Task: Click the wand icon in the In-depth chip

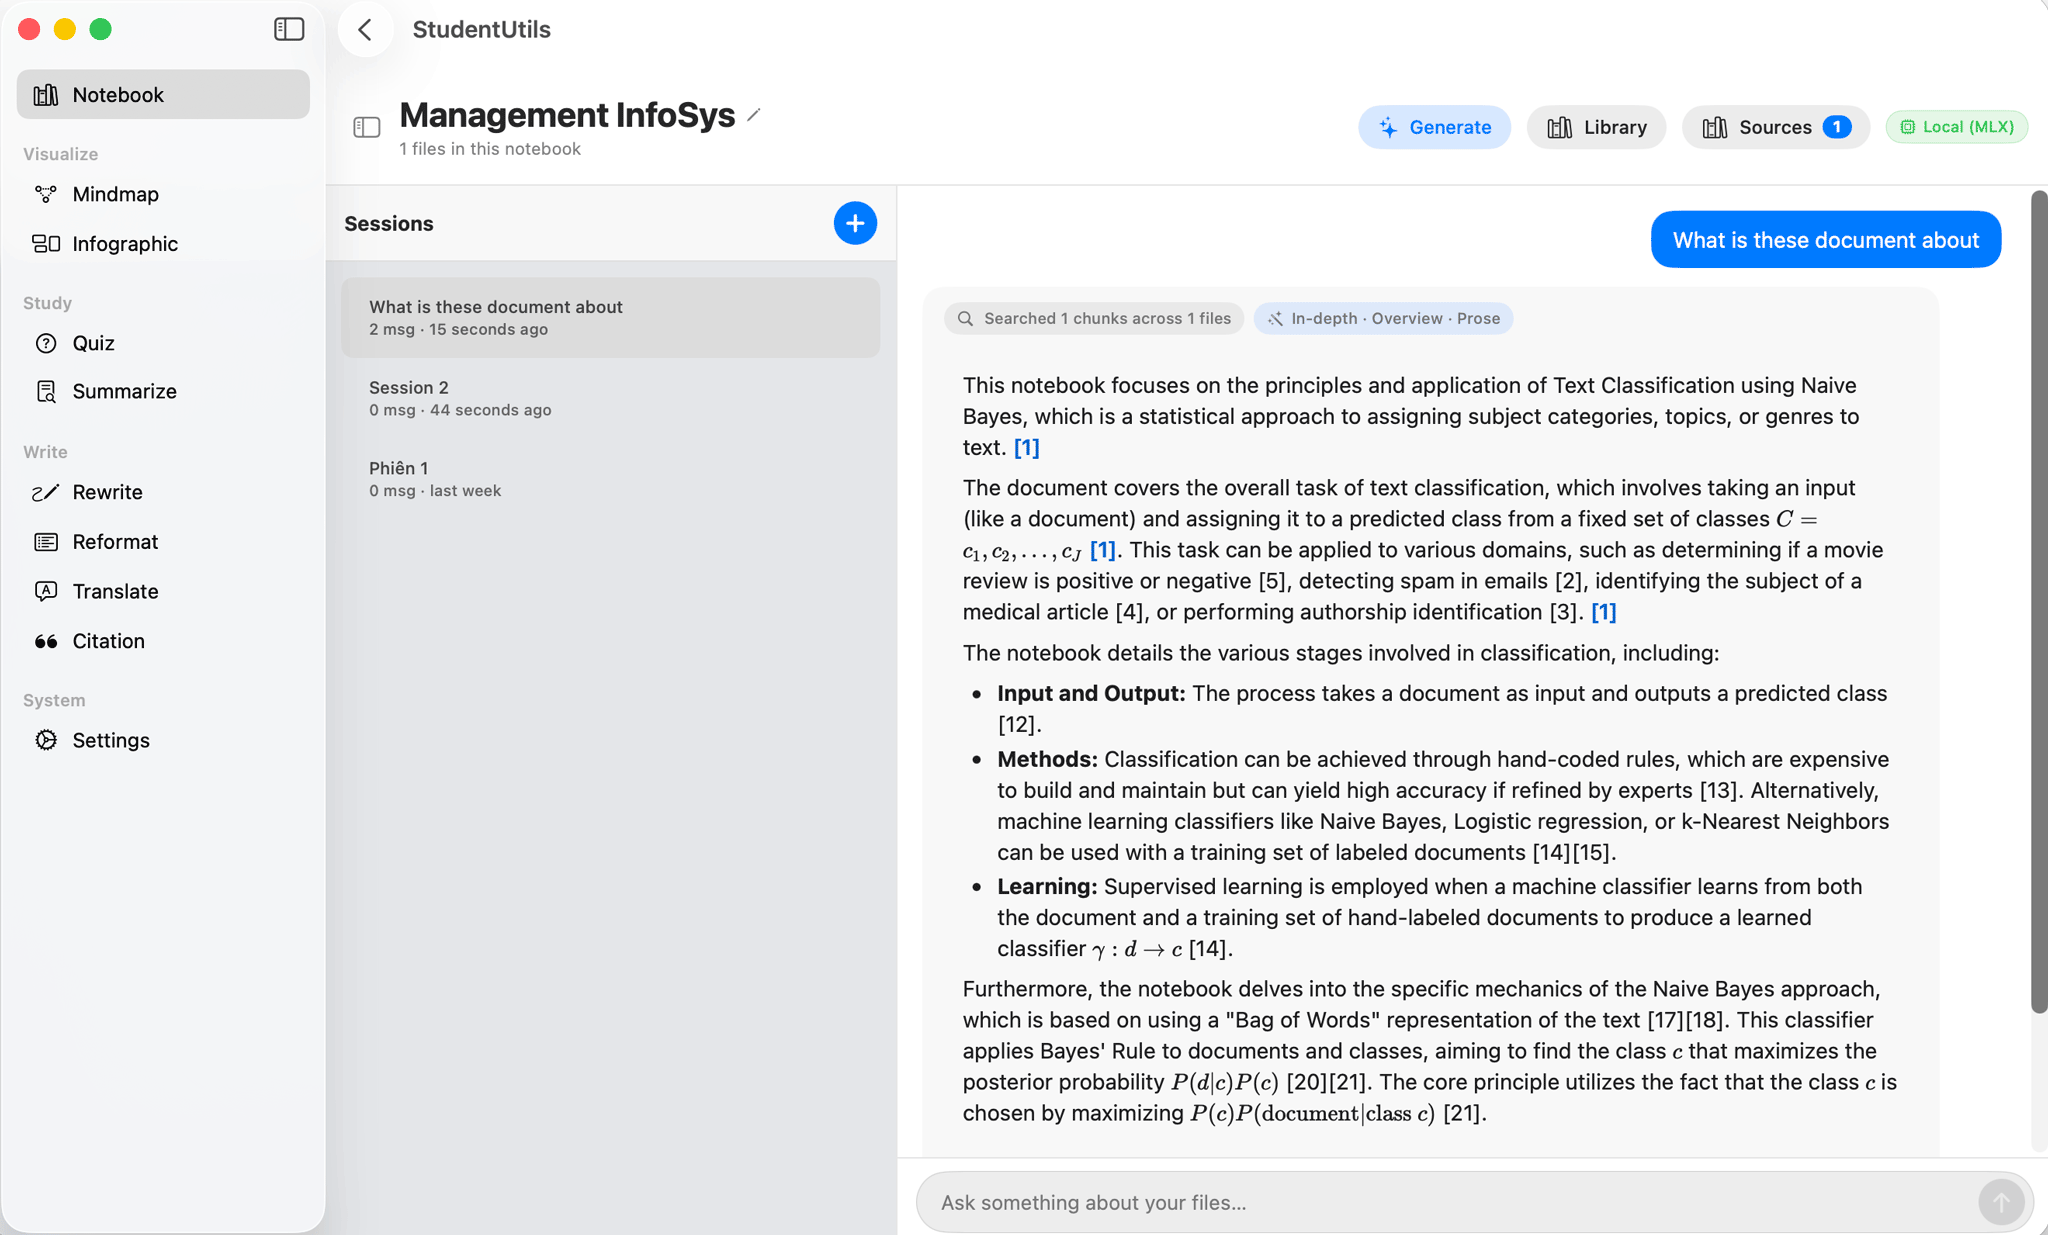Action: [x=1275, y=318]
